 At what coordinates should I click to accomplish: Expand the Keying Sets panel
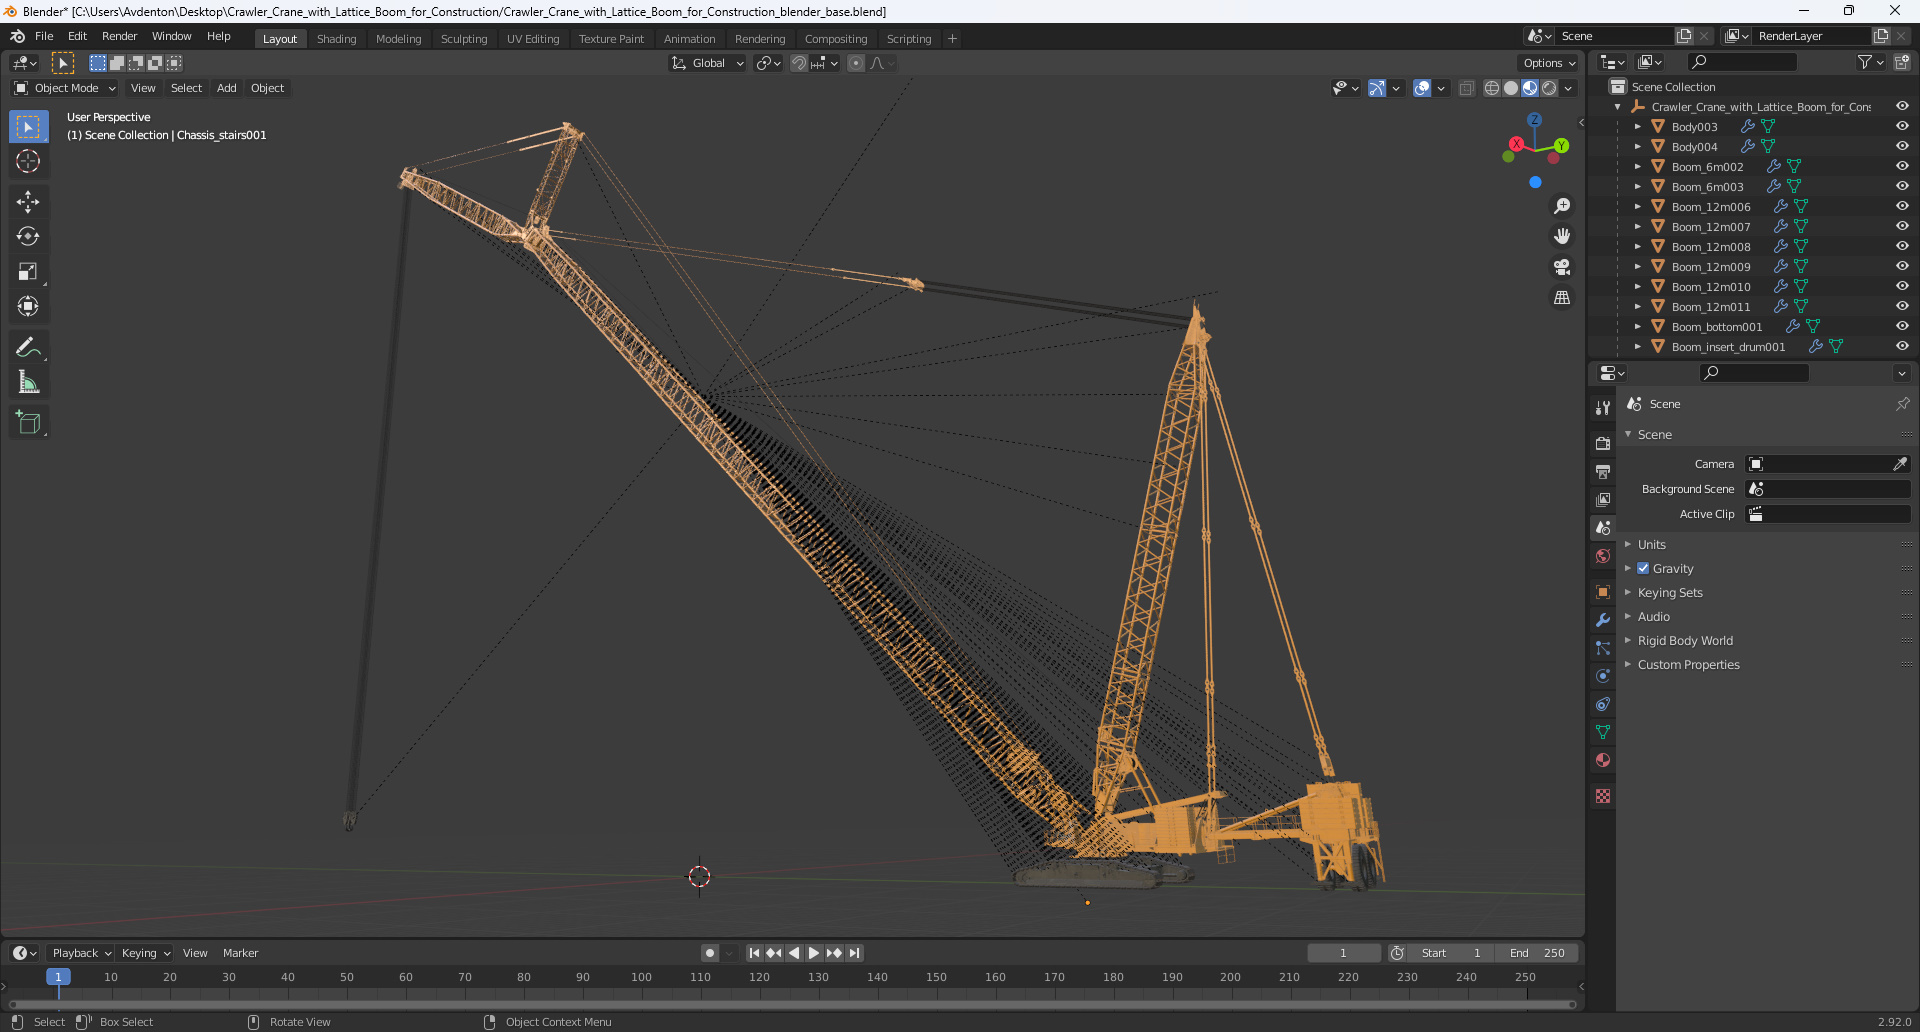pyautogui.click(x=1670, y=593)
